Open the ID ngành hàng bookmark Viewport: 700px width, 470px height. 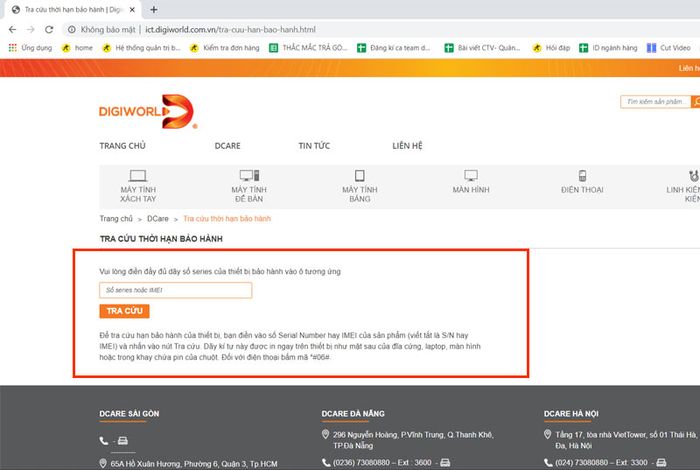(608, 48)
